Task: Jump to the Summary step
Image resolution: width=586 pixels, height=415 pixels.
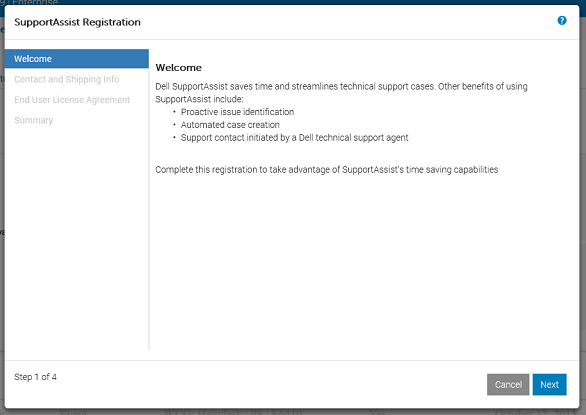Action: pyautogui.click(x=34, y=120)
